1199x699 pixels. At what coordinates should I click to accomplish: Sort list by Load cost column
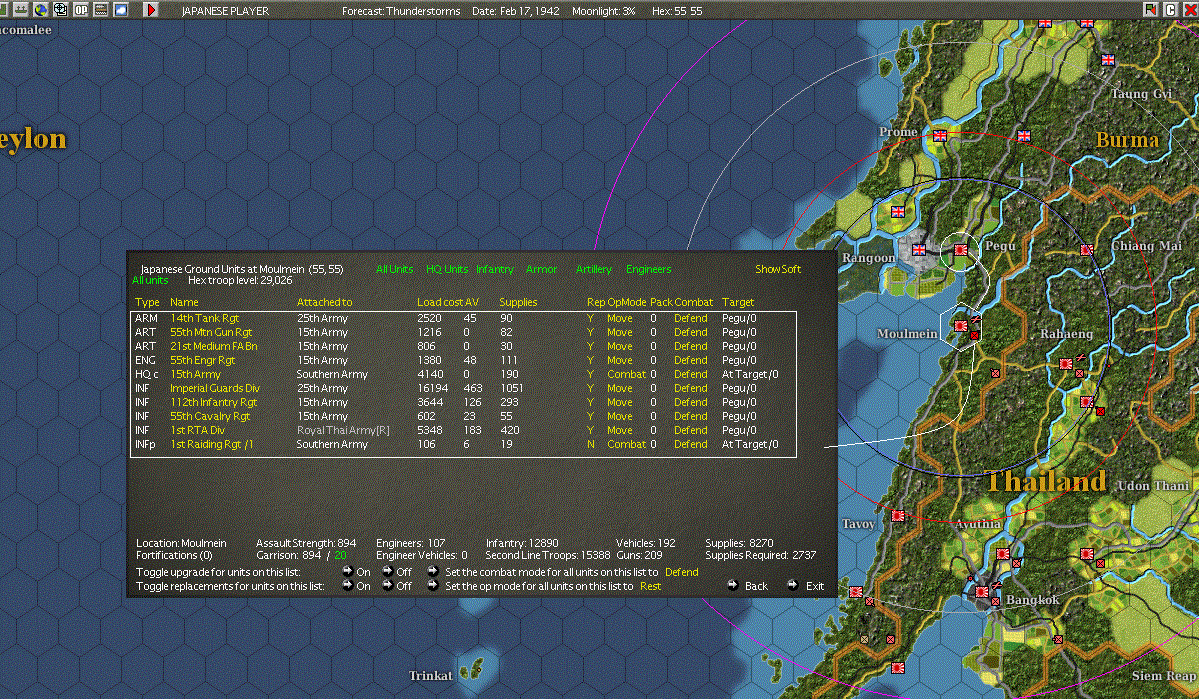click(440, 302)
